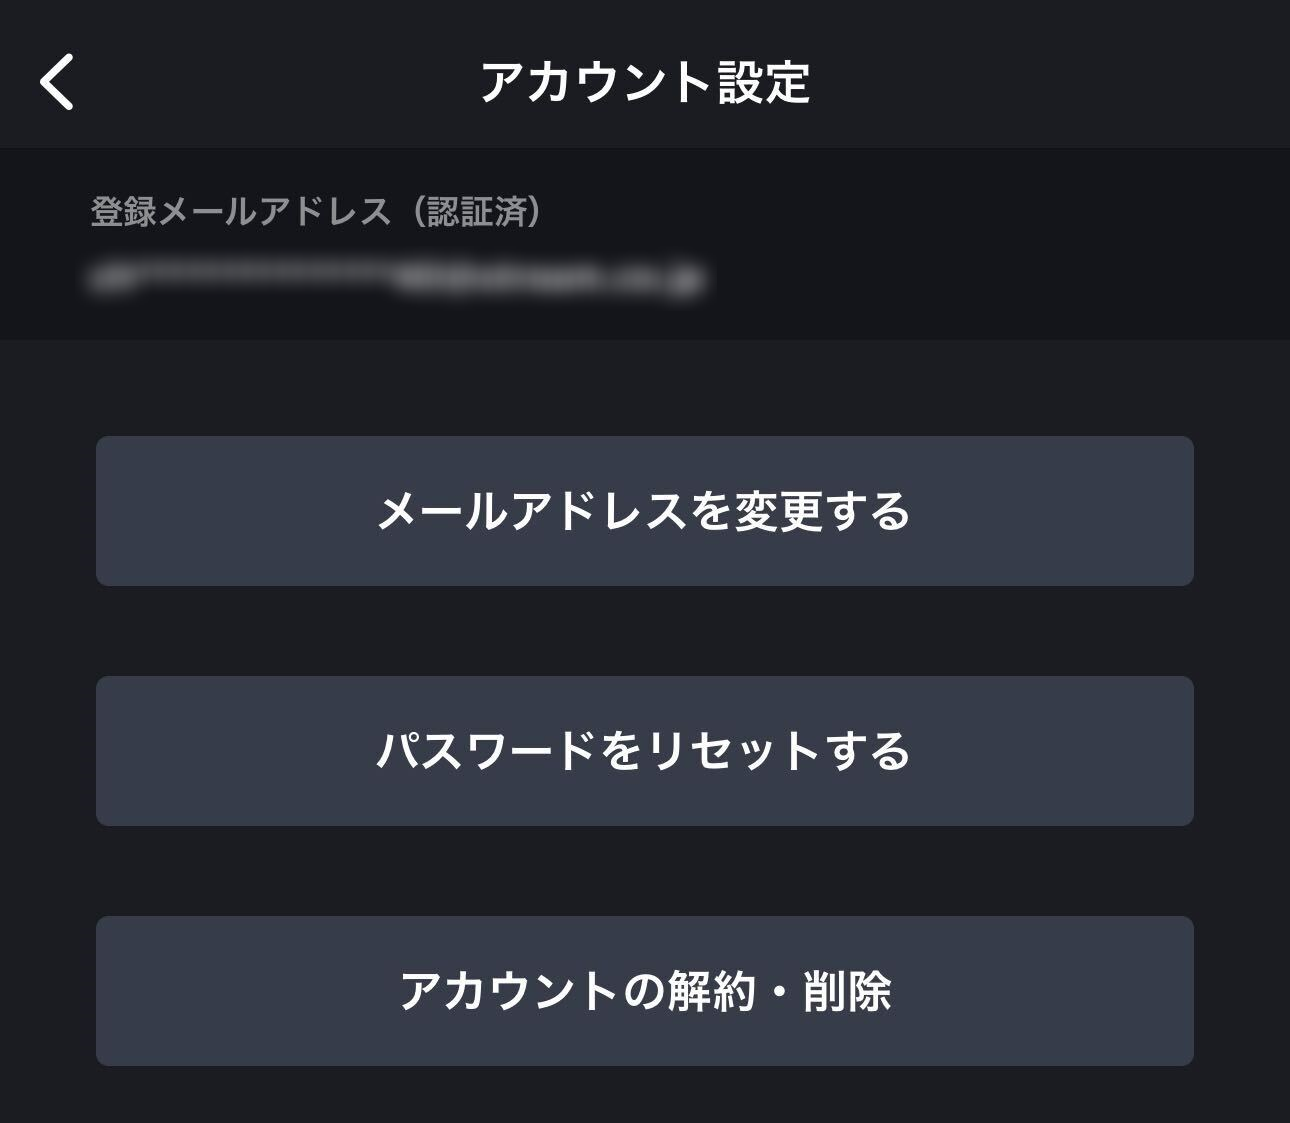Click the アカウント設定 header title
The image size is (1290, 1123).
[x=644, y=82]
